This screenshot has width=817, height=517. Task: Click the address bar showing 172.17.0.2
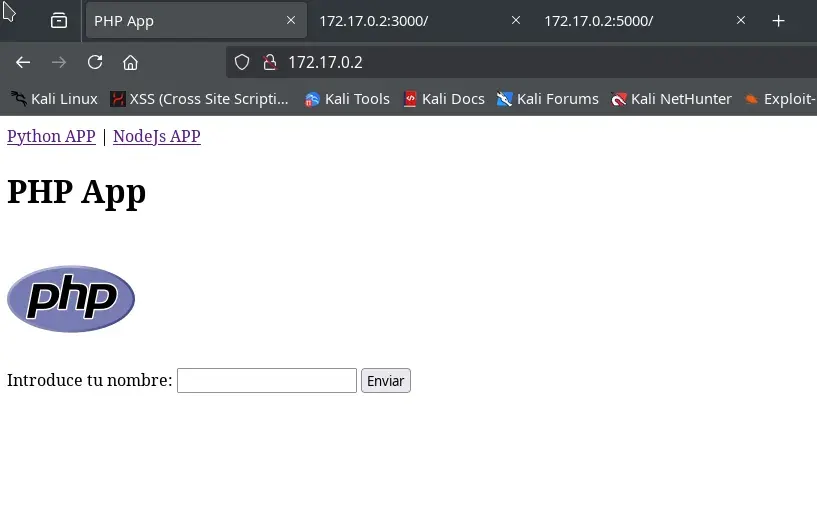[521, 63]
